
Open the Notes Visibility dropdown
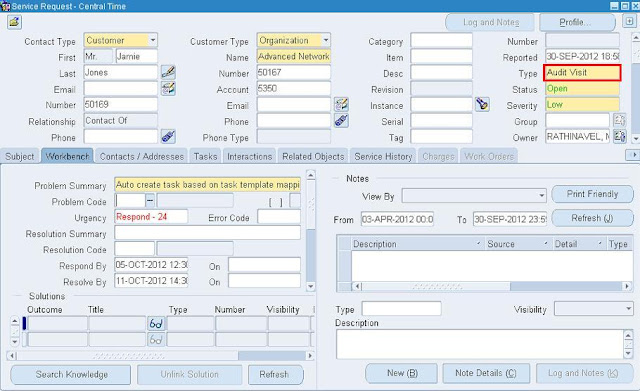coord(629,309)
